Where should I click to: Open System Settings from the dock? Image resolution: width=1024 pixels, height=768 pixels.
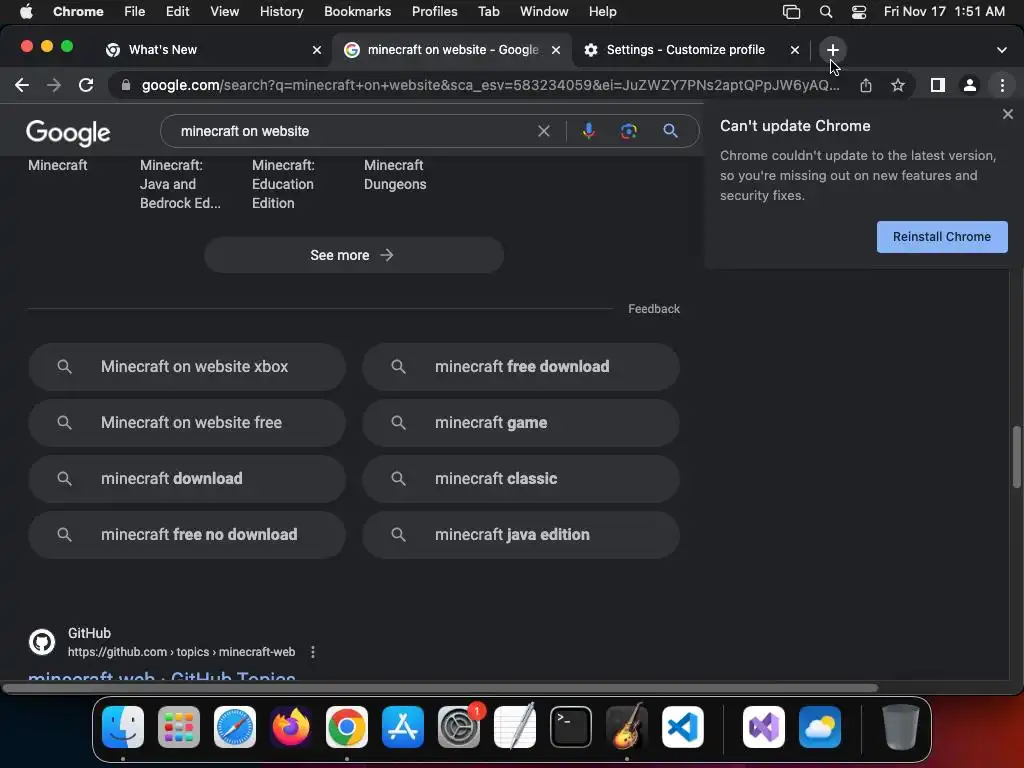[458, 727]
